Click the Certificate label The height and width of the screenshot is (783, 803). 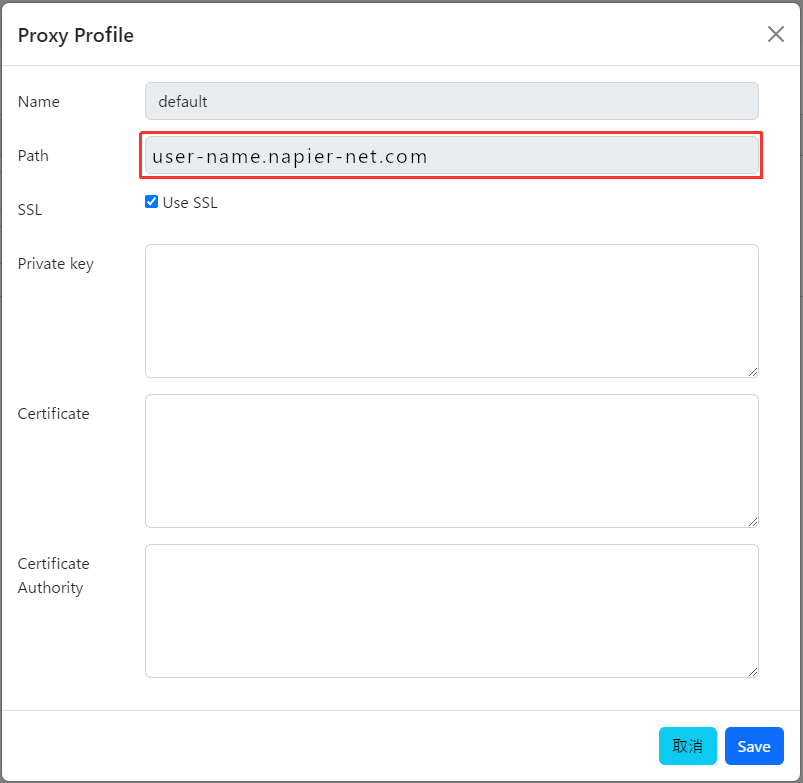[53, 413]
